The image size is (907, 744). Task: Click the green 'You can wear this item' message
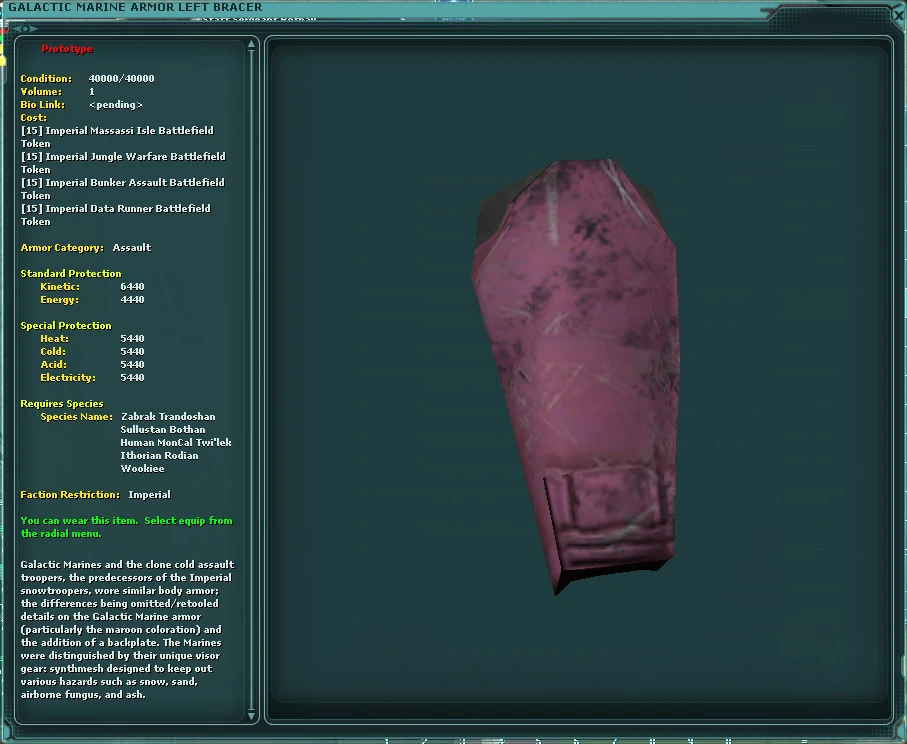pyautogui.click(x=127, y=527)
